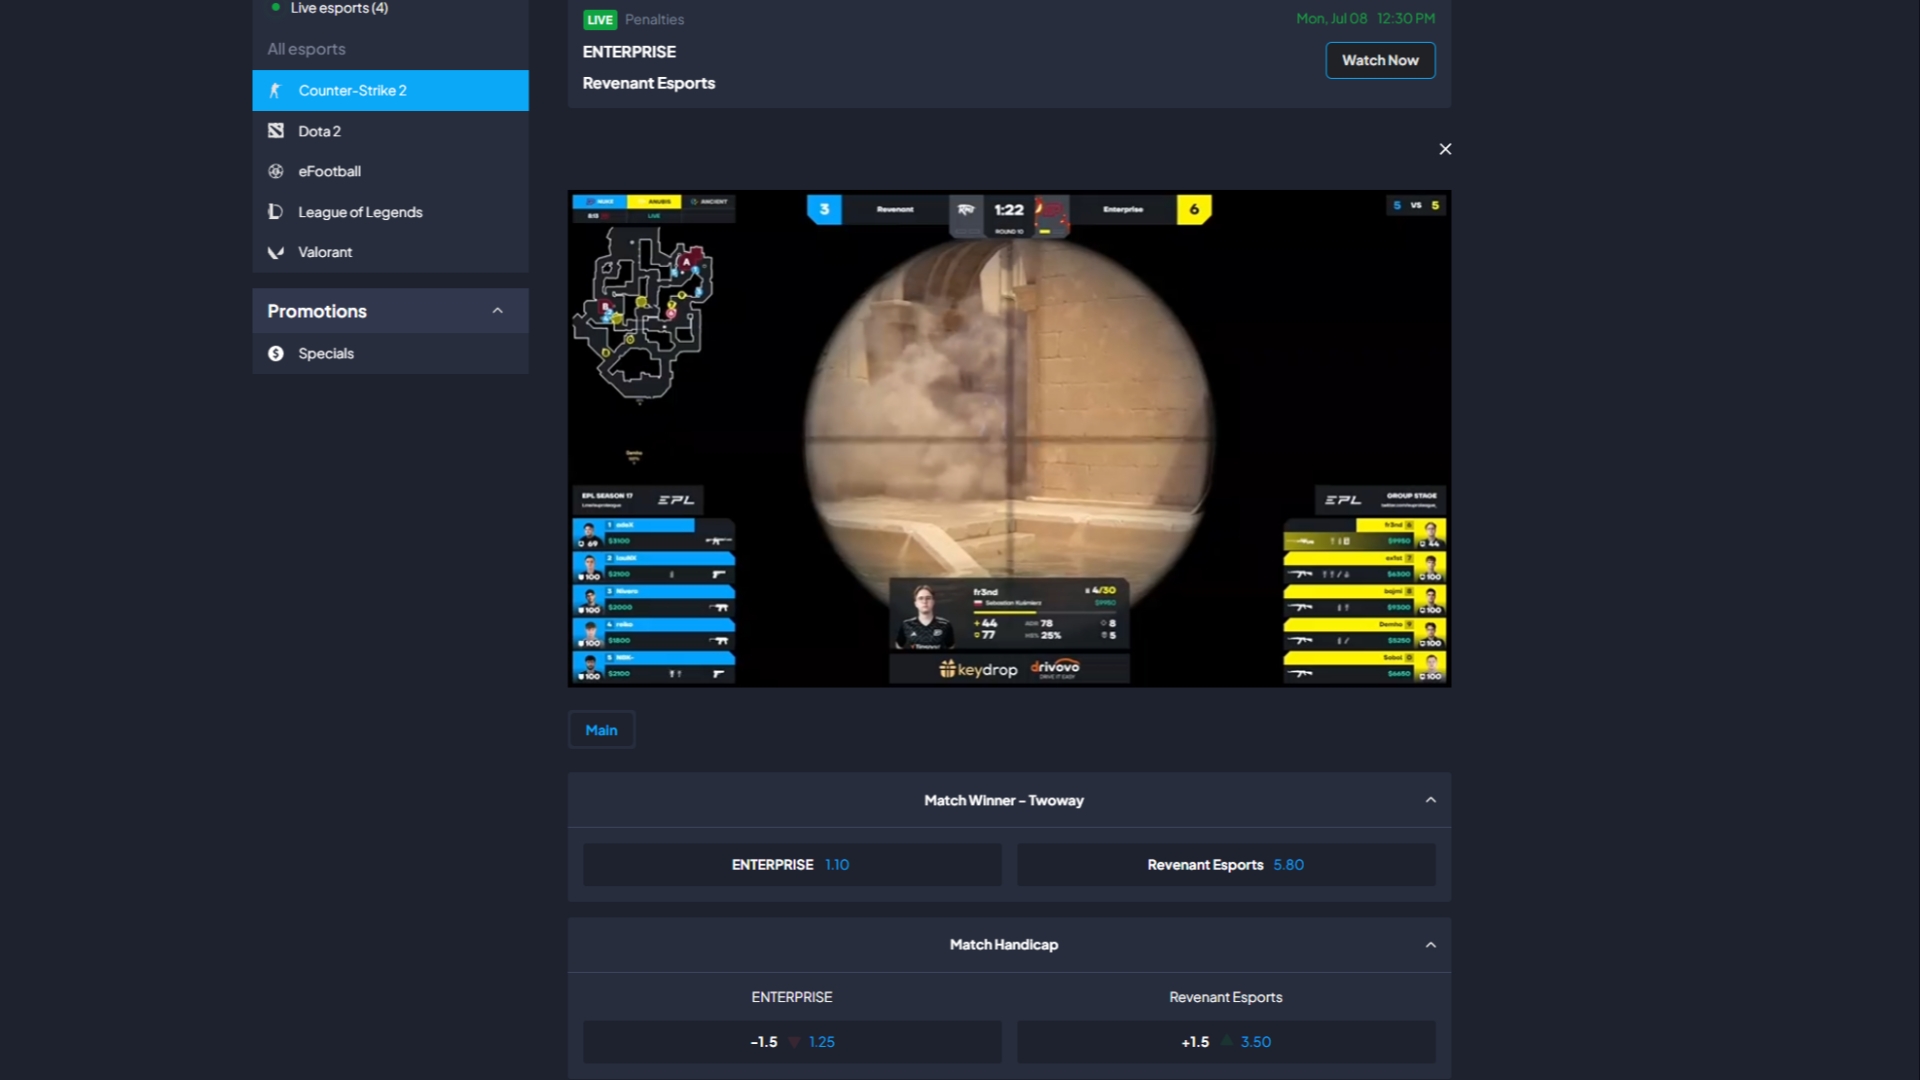Viewport: 1920px width, 1080px height.
Task: Click the Match Handicap title
Action: tap(1004, 945)
